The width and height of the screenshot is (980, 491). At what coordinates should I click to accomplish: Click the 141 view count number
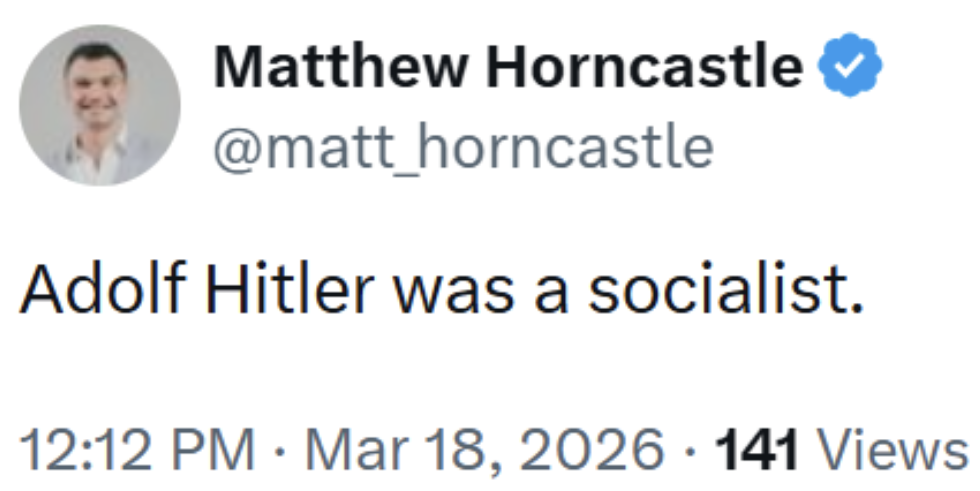click(x=757, y=451)
